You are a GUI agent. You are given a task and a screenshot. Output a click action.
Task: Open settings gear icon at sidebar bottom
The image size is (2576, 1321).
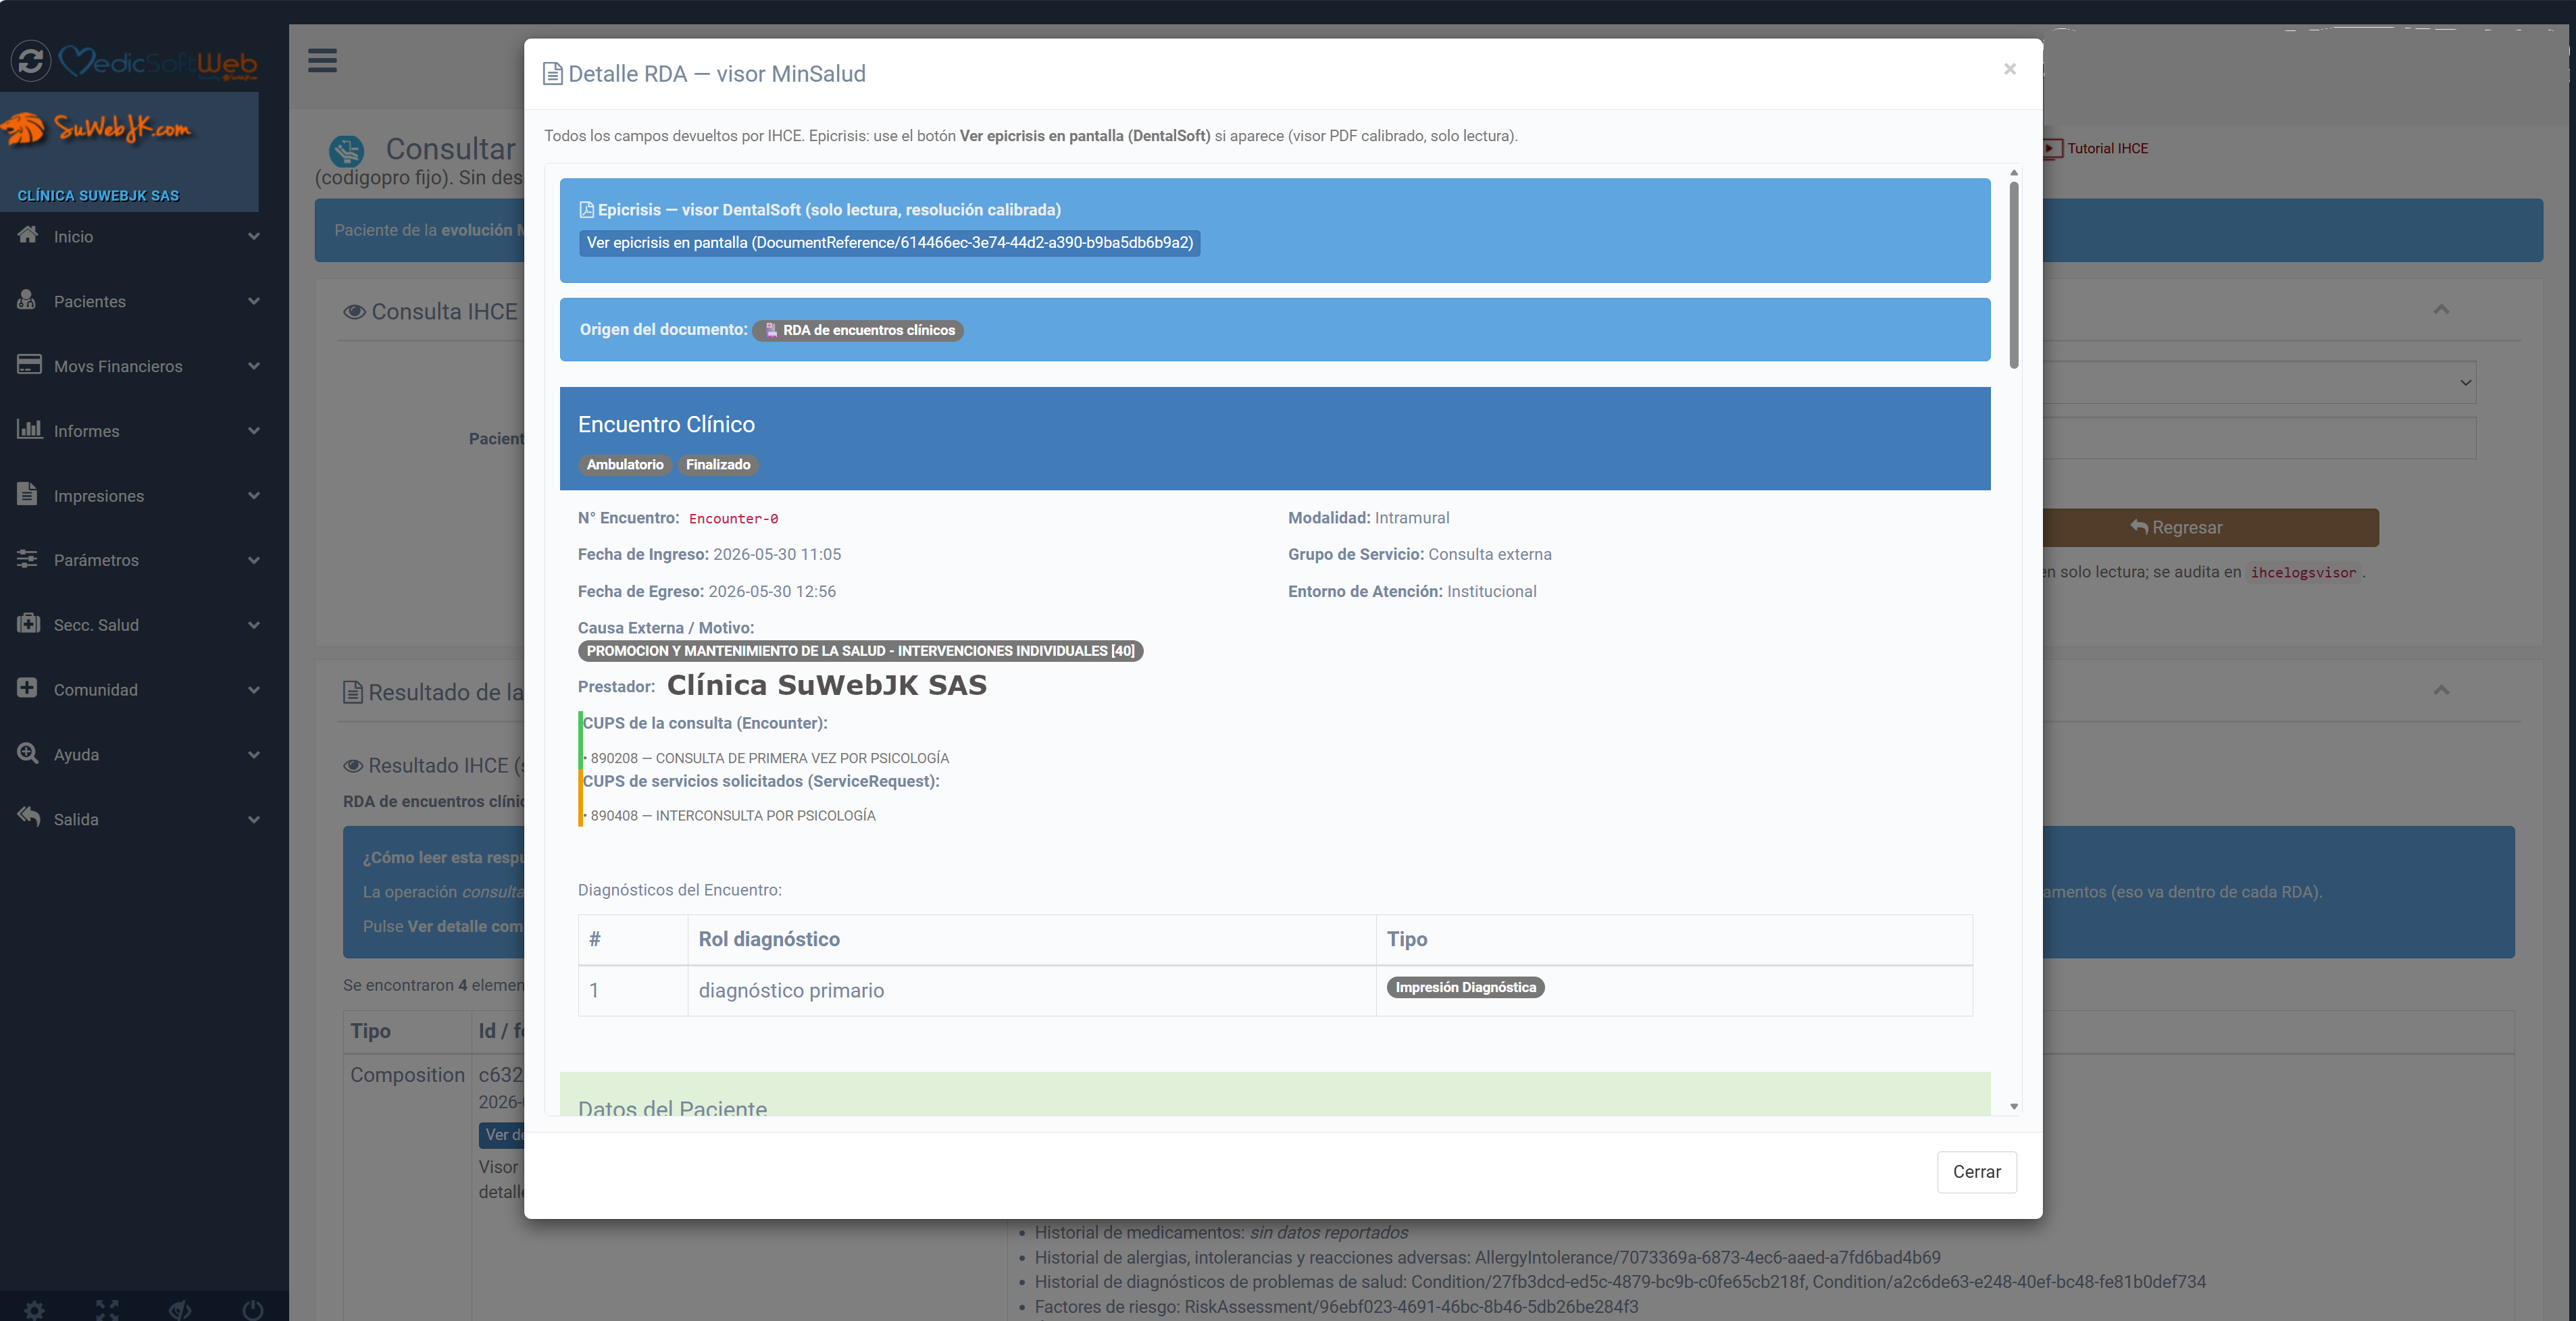point(34,1310)
